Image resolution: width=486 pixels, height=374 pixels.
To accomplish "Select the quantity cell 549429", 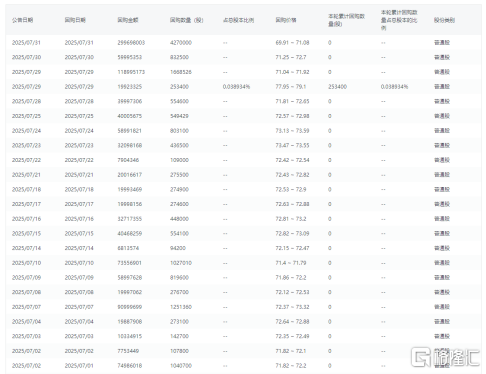I will tap(179, 116).
